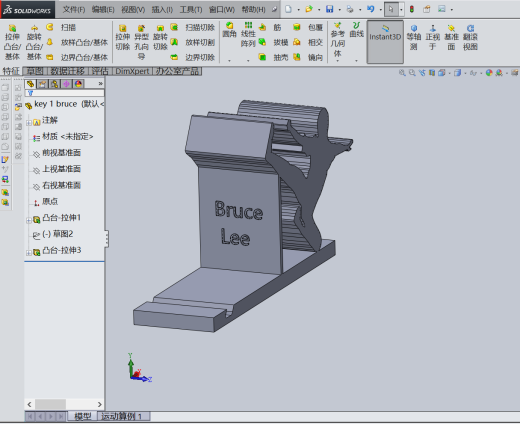Viewport: 520px width, 424px height.
Task: Click the 正视于 normal-to view button
Action: click(432, 37)
